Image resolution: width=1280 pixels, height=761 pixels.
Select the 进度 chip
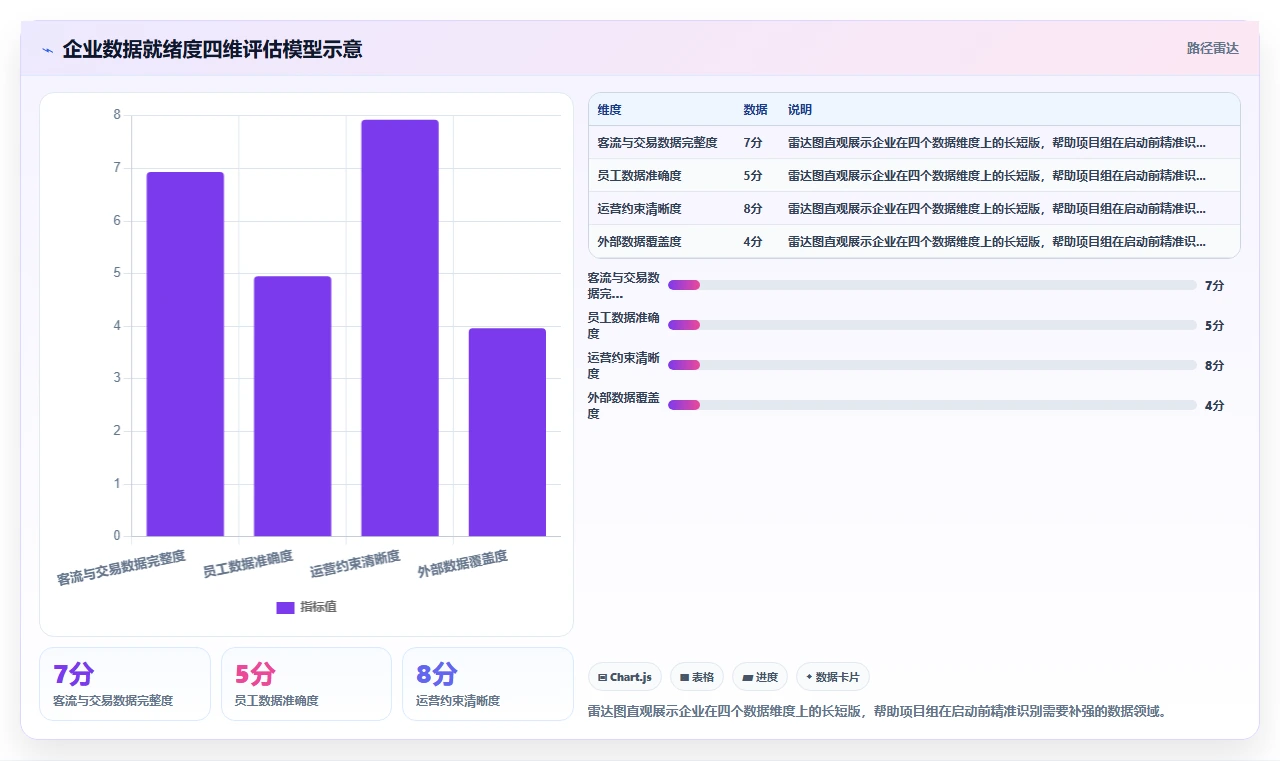point(760,677)
